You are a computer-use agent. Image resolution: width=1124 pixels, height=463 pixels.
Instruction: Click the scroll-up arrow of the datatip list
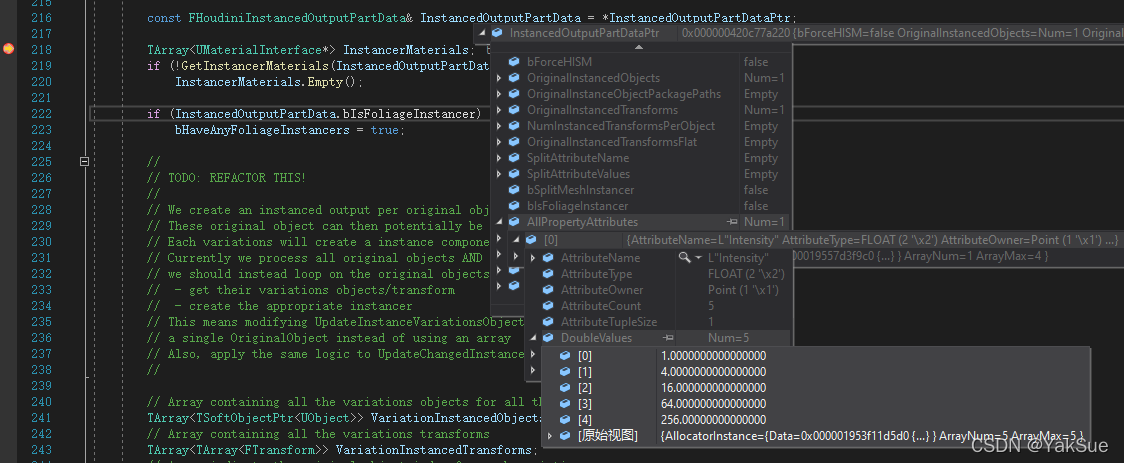point(639,47)
